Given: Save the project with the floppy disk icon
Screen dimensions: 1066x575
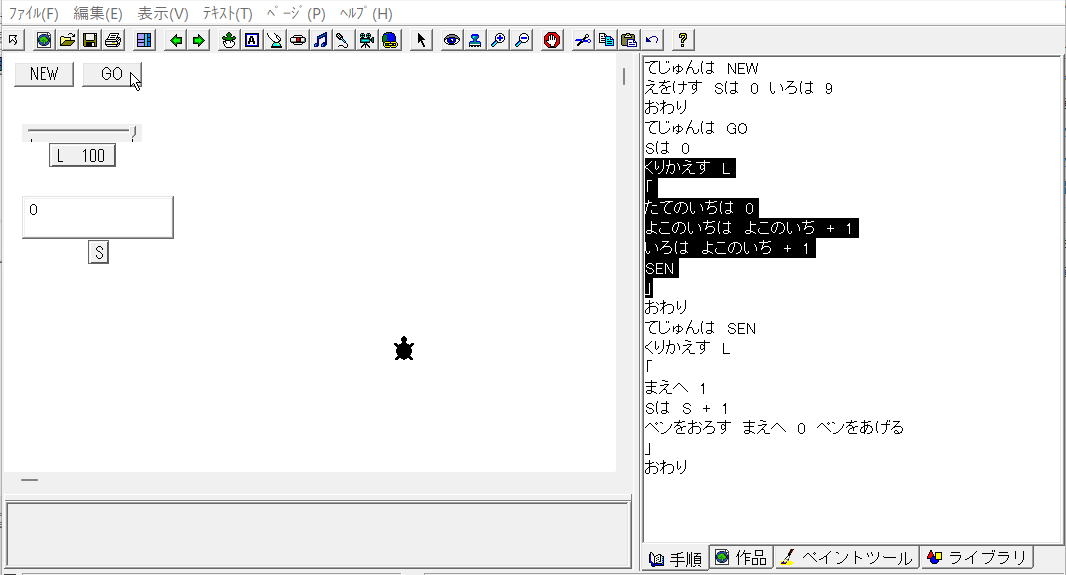Looking at the screenshot, I should (90, 40).
